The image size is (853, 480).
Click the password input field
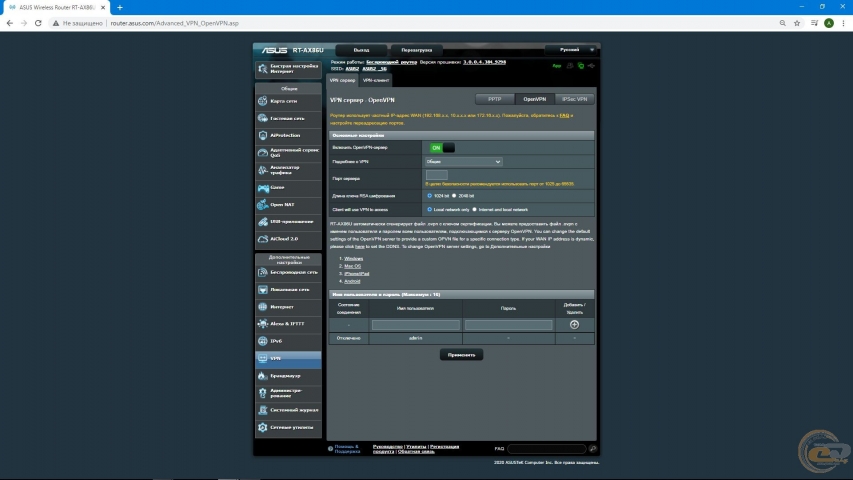(x=509, y=325)
